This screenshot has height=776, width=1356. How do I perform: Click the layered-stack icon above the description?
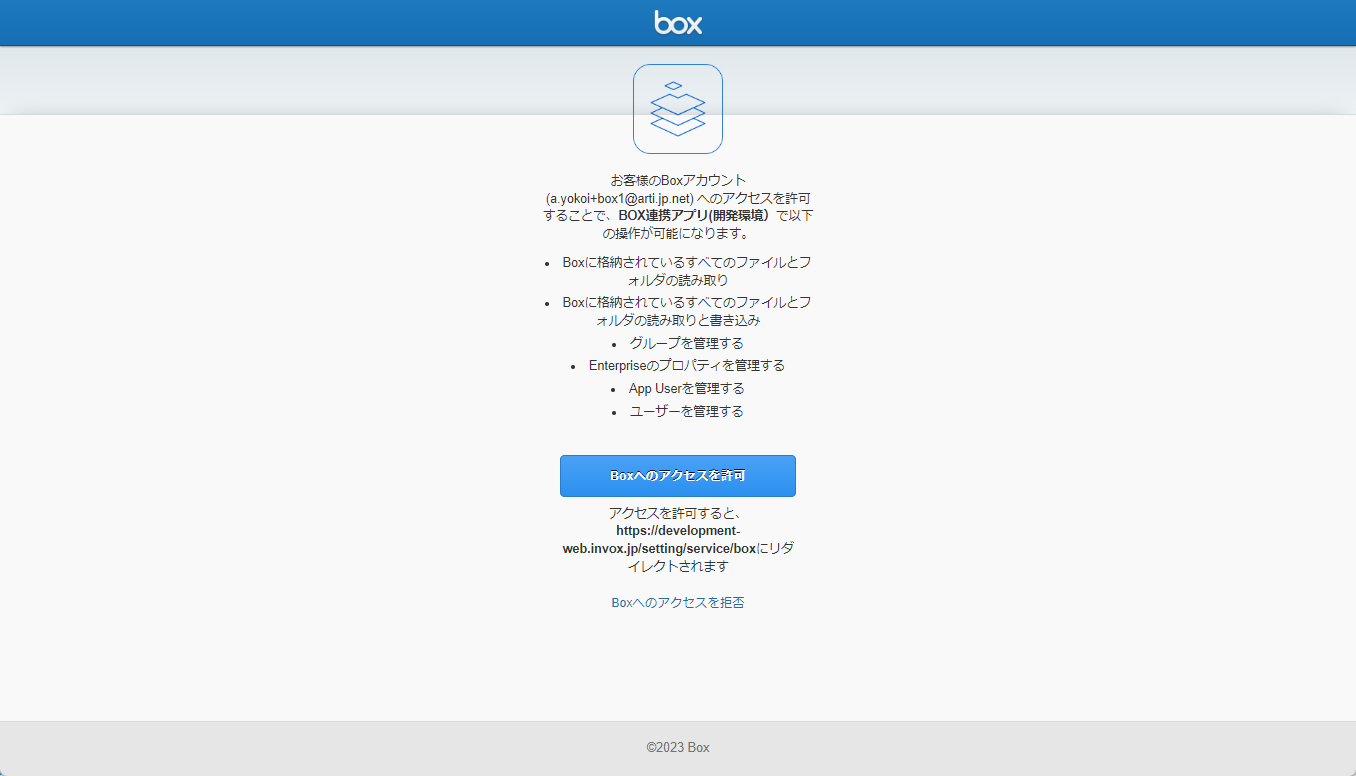(678, 109)
